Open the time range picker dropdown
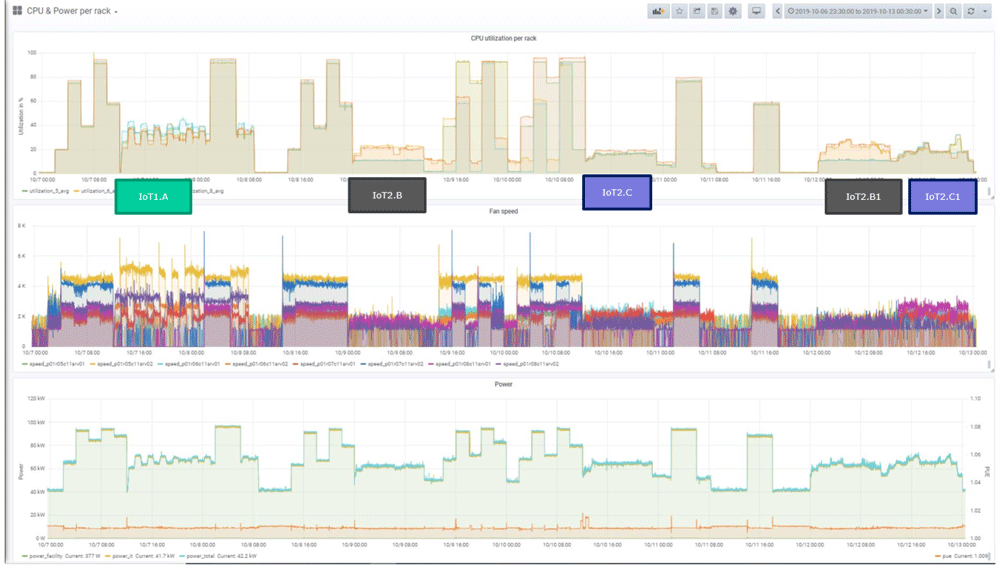The height and width of the screenshot is (569, 1000). (x=858, y=11)
